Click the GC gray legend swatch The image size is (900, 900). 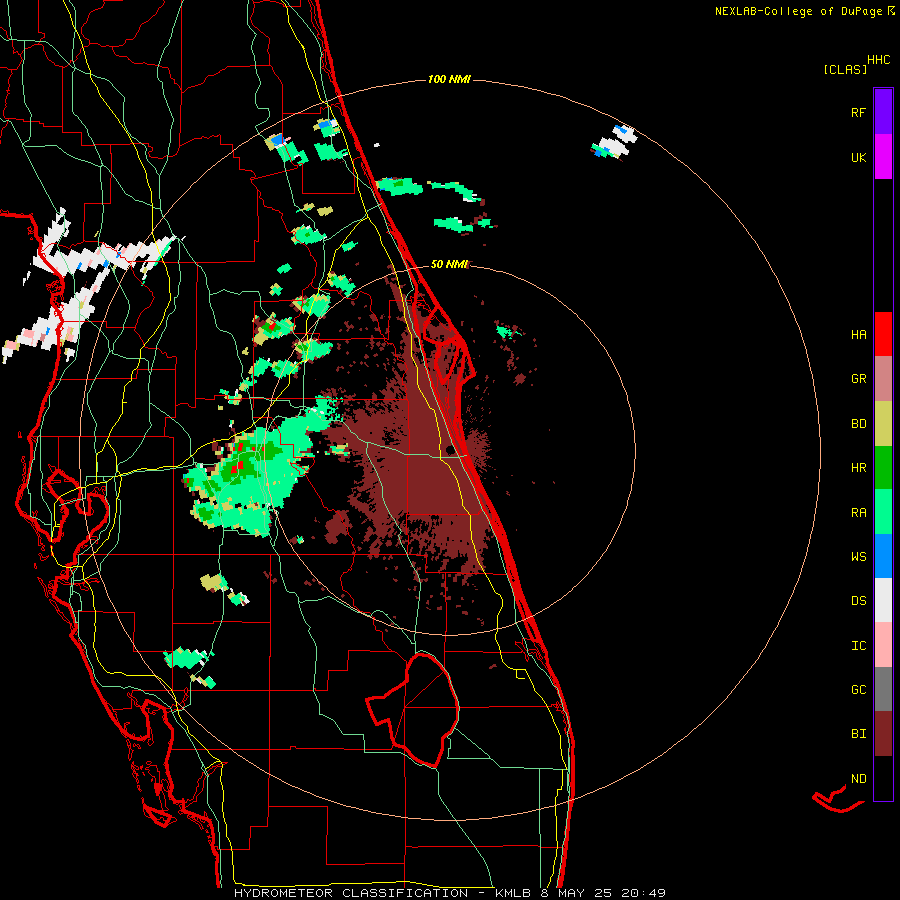click(883, 689)
